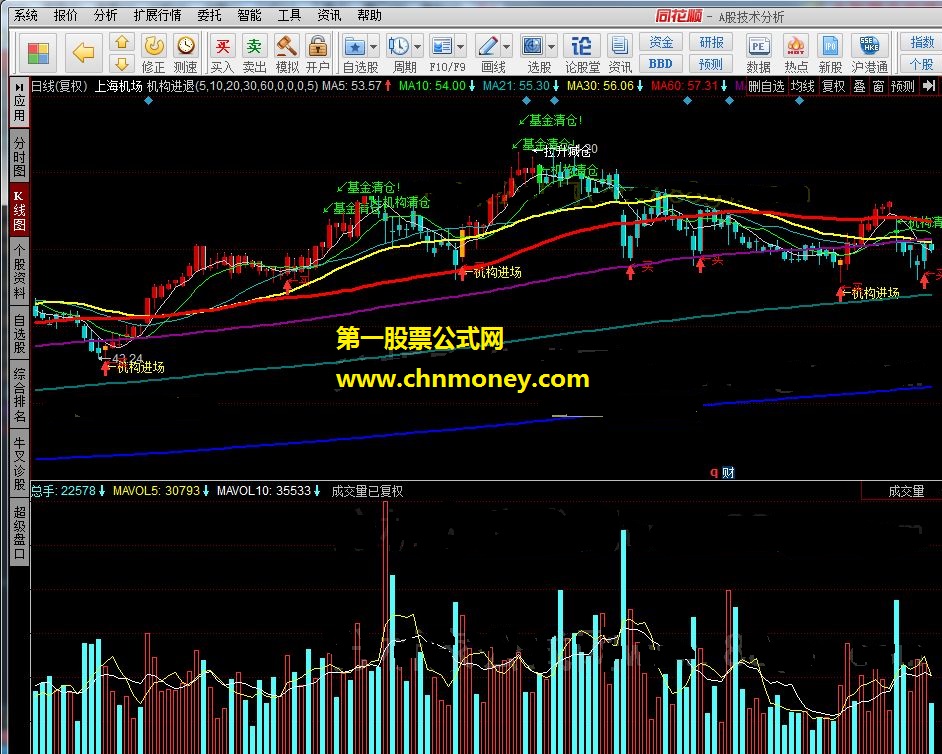This screenshot has height=754, width=942.
Task: Click the yellow down arrow button
Action: tap(122, 64)
